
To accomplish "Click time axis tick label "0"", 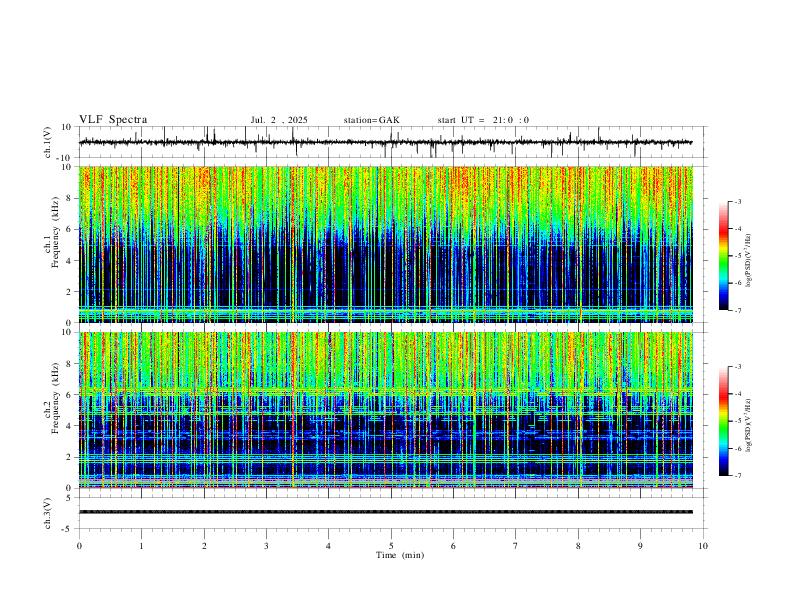I will tap(79, 546).
